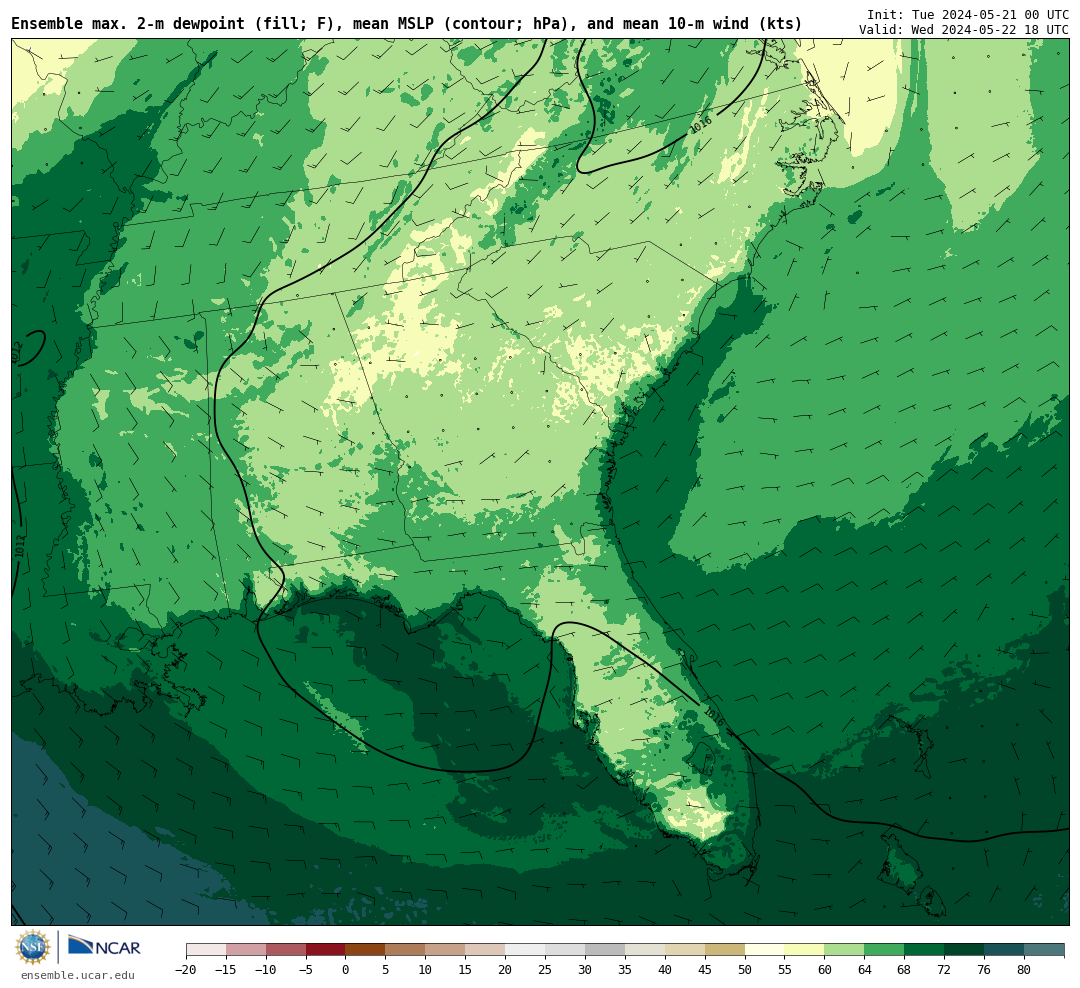Click the colorbar tick label -20
The height and width of the screenshot is (988, 1080).
click(x=186, y=969)
